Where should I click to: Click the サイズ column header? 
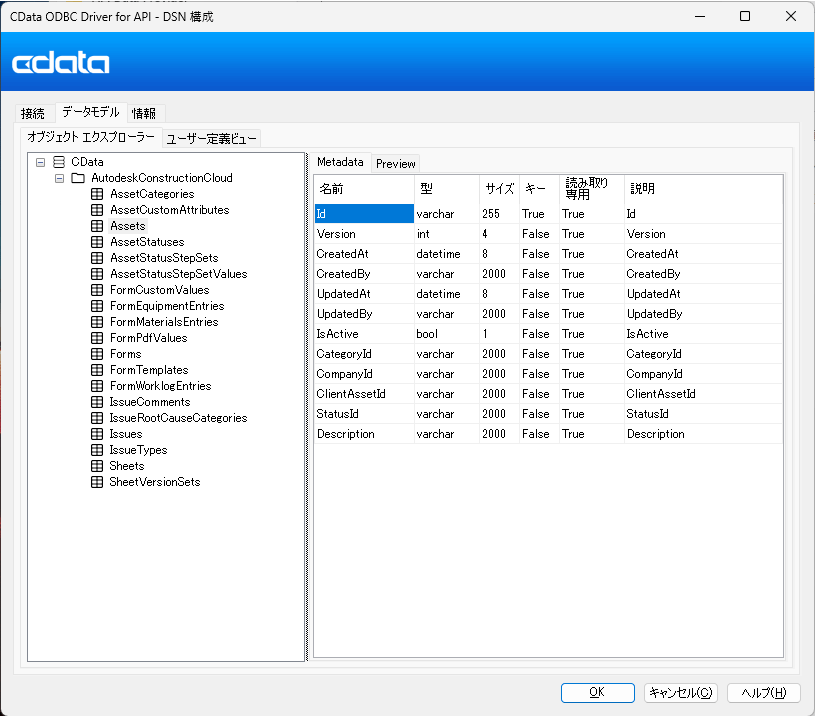point(499,189)
